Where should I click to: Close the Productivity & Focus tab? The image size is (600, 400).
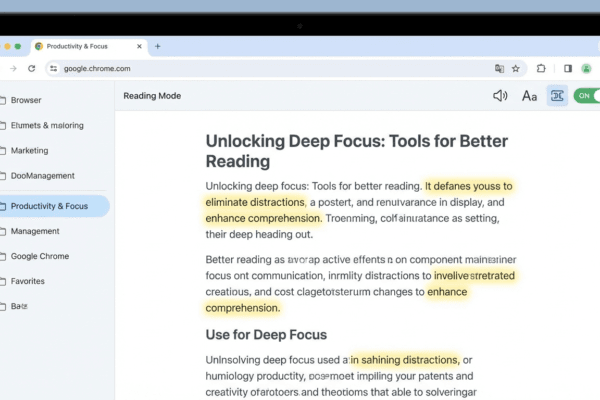139,46
